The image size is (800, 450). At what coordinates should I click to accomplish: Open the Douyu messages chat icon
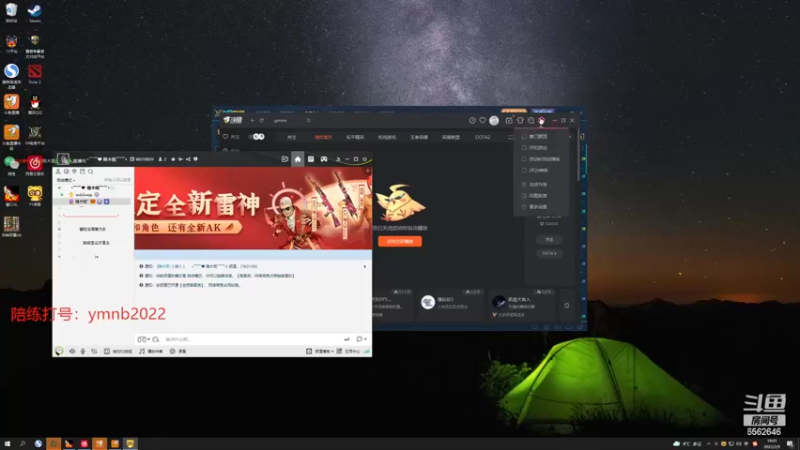click(531, 120)
